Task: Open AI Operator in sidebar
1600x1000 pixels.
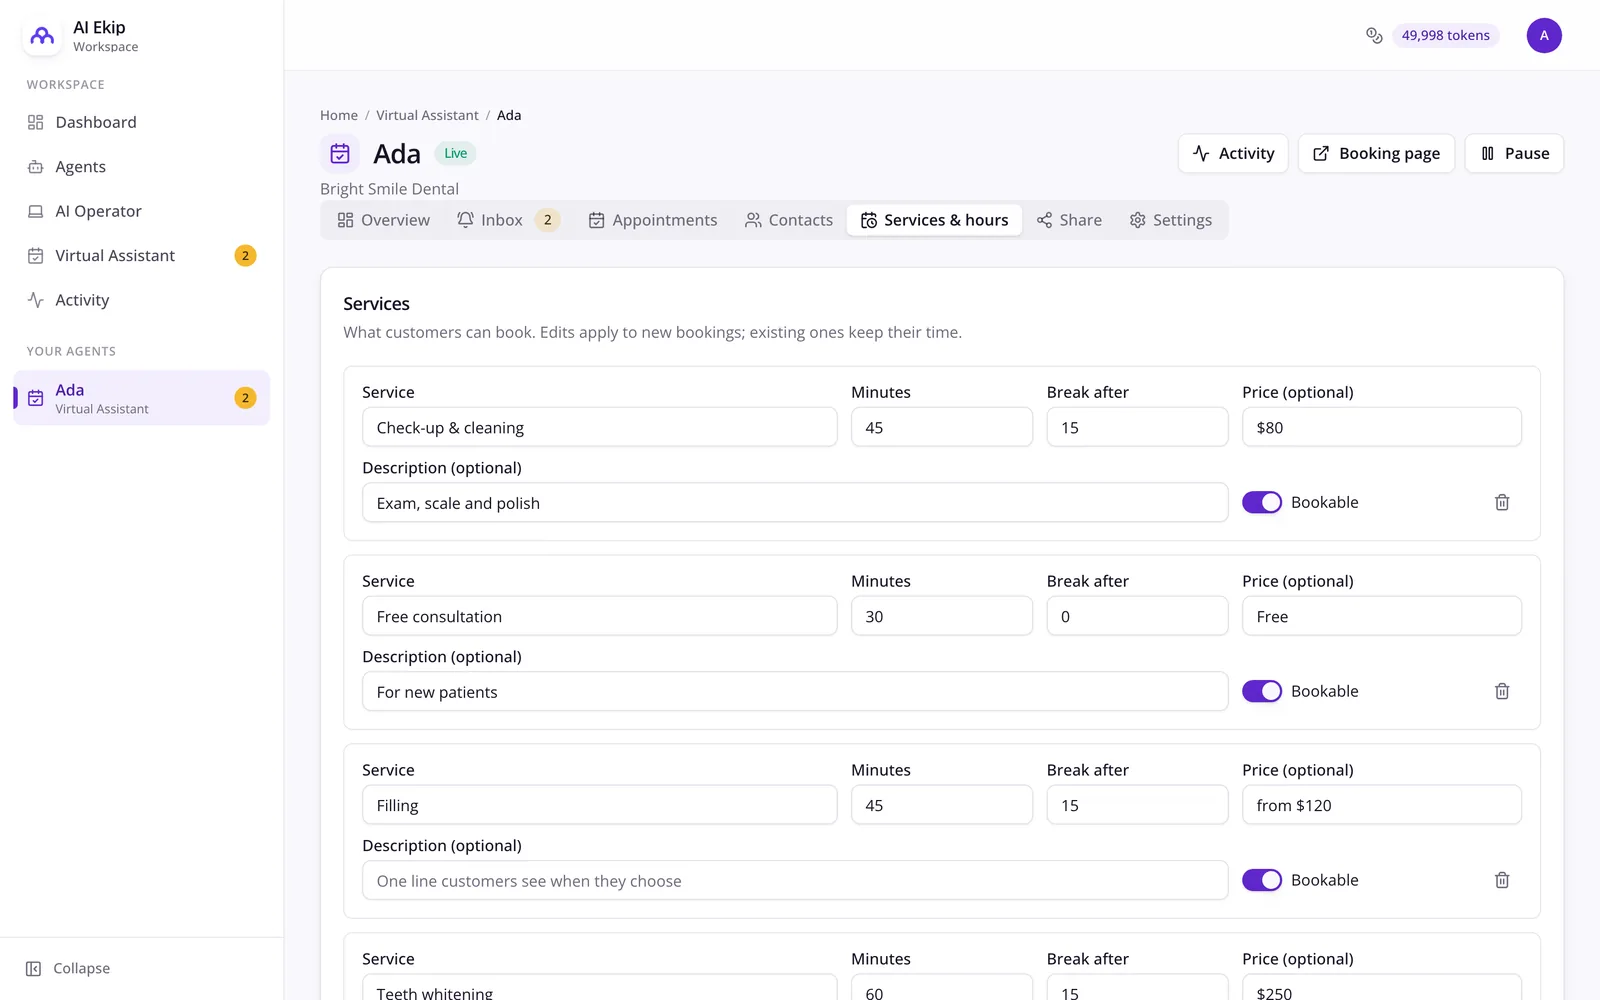Action: [x=141, y=211]
